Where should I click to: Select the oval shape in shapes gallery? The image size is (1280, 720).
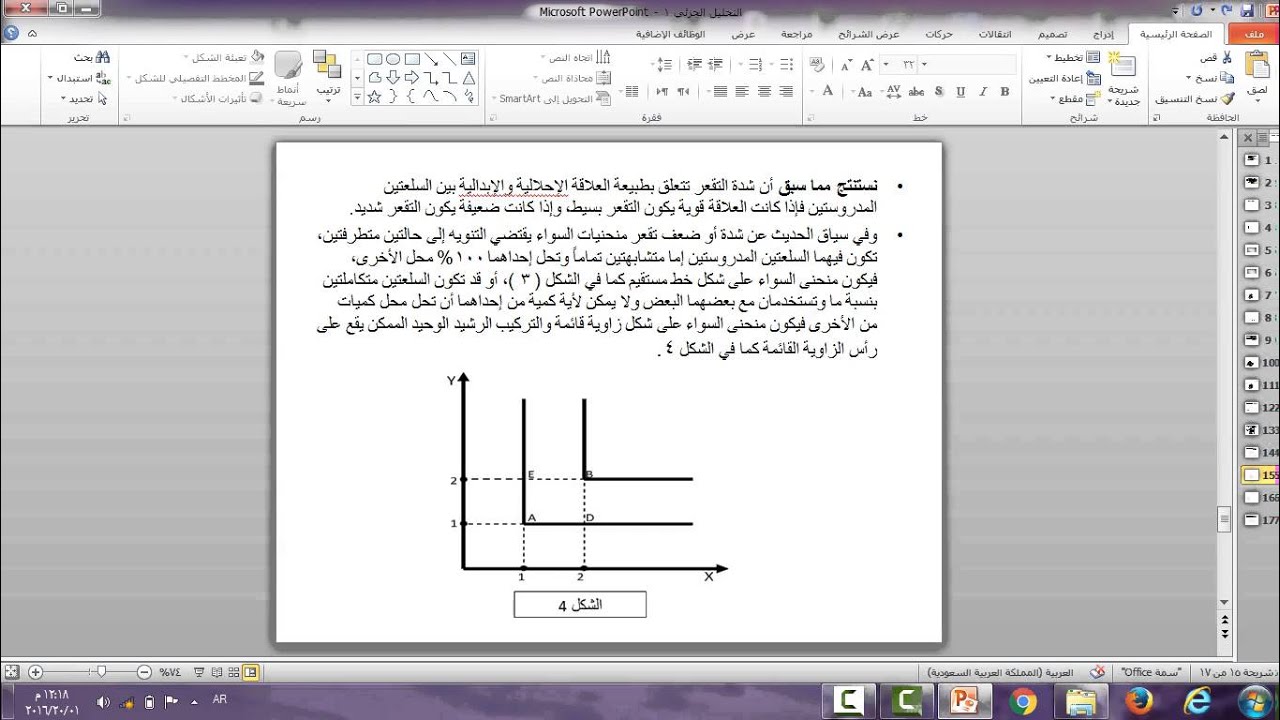393,59
